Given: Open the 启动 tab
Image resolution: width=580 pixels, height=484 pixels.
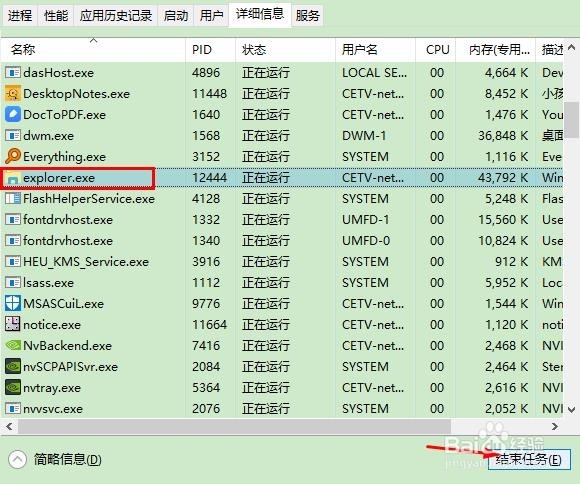Looking at the screenshot, I should [176, 16].
